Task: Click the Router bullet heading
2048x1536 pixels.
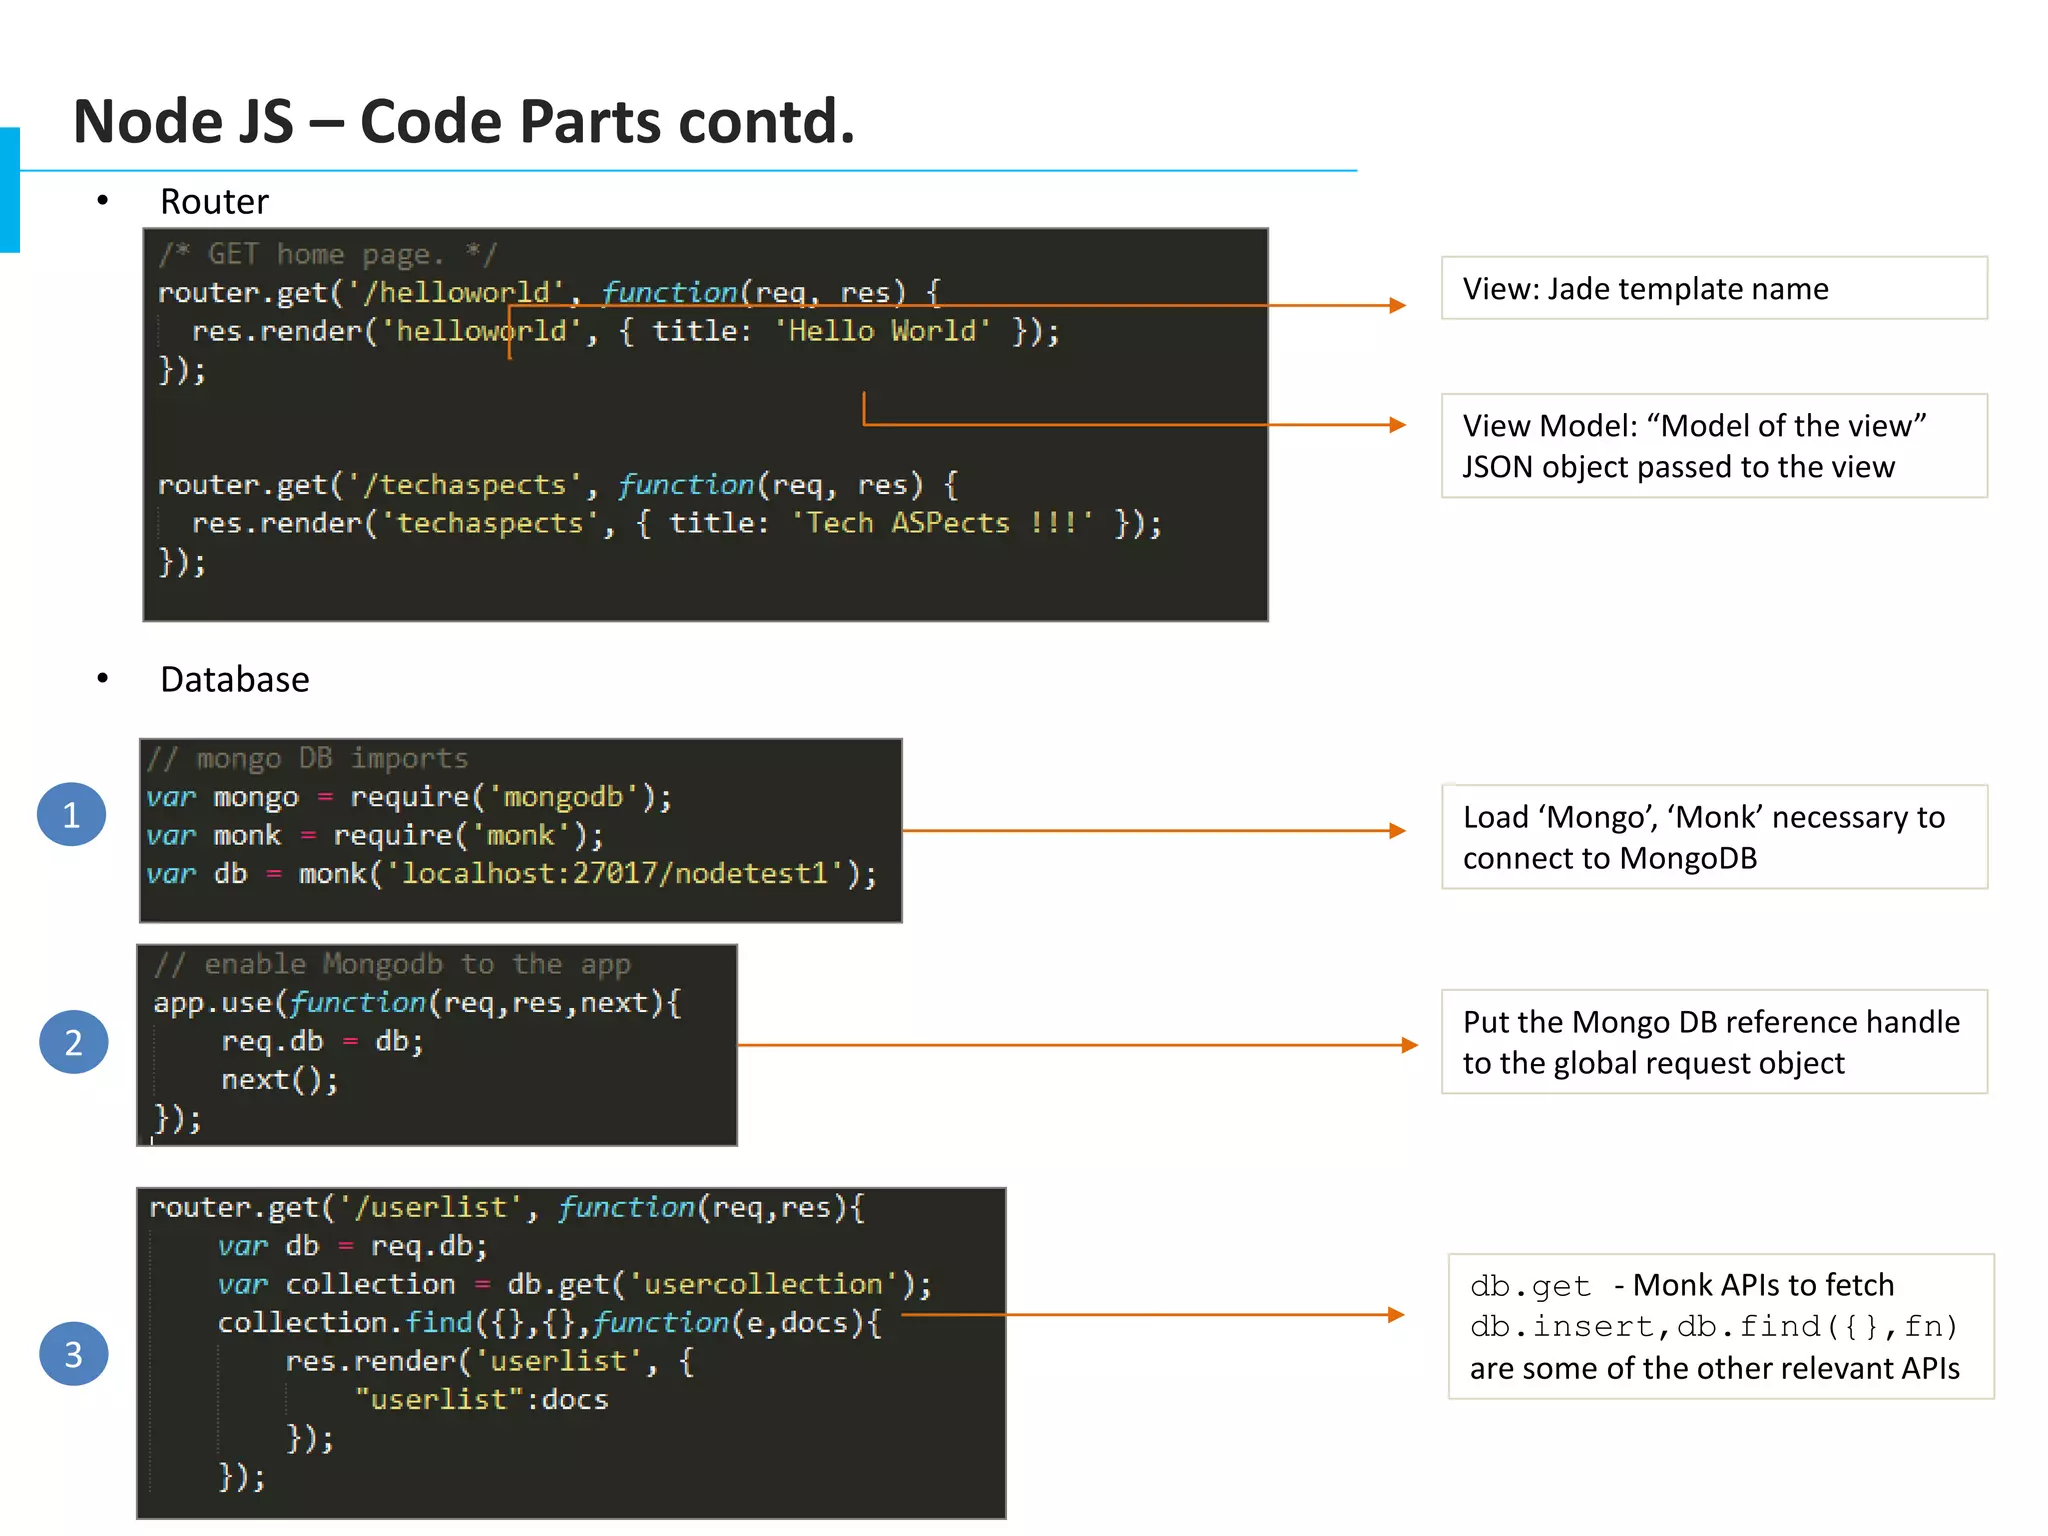Action: tap(214, 202)
